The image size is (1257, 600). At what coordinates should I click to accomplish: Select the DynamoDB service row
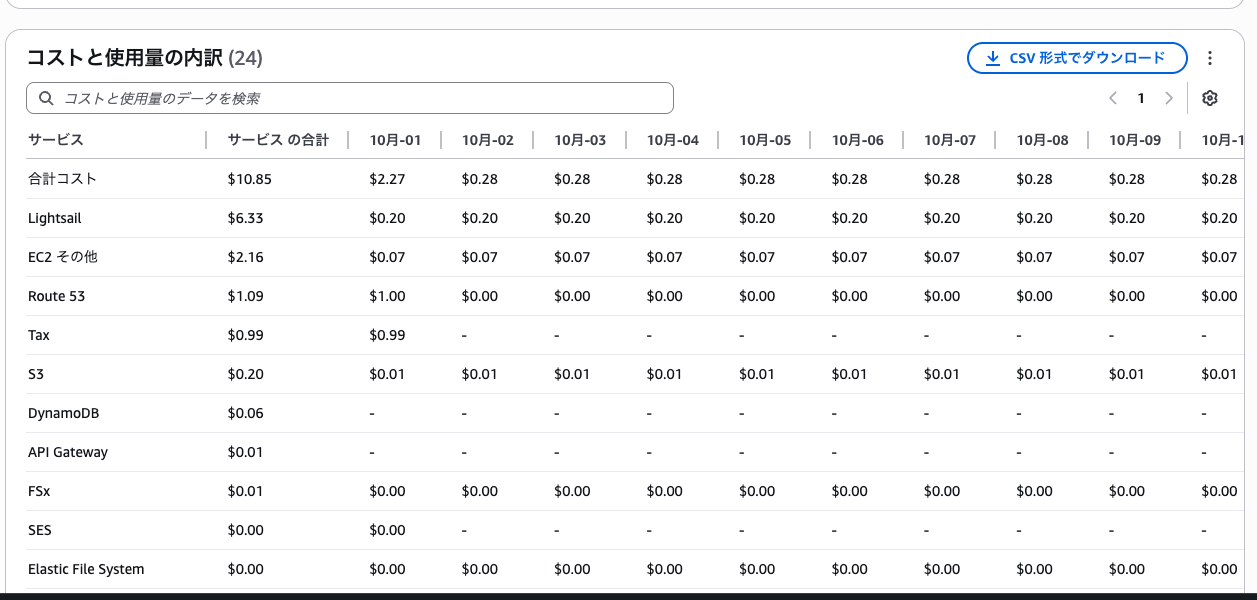pos(628,413)
